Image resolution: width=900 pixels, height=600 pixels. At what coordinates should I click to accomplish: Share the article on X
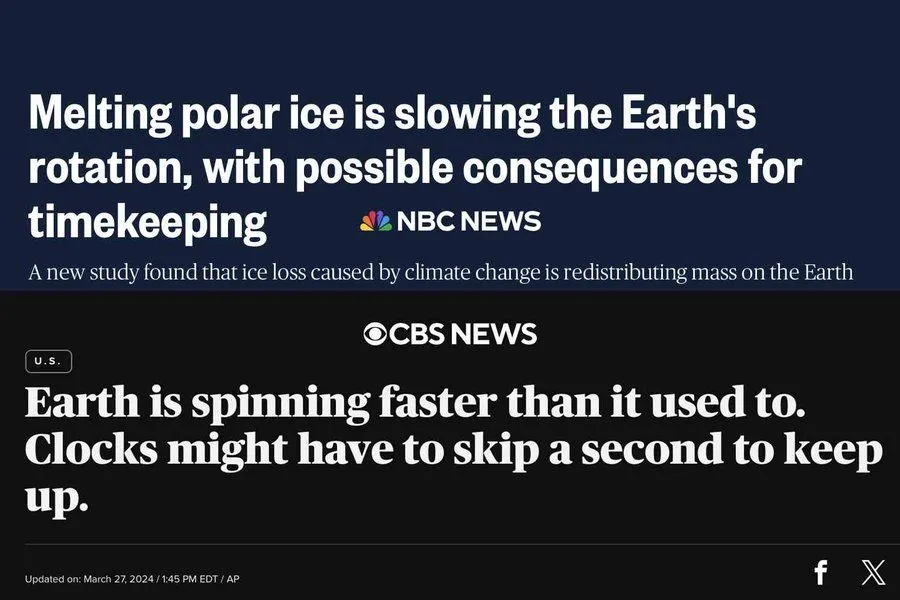tap(873, 572)
